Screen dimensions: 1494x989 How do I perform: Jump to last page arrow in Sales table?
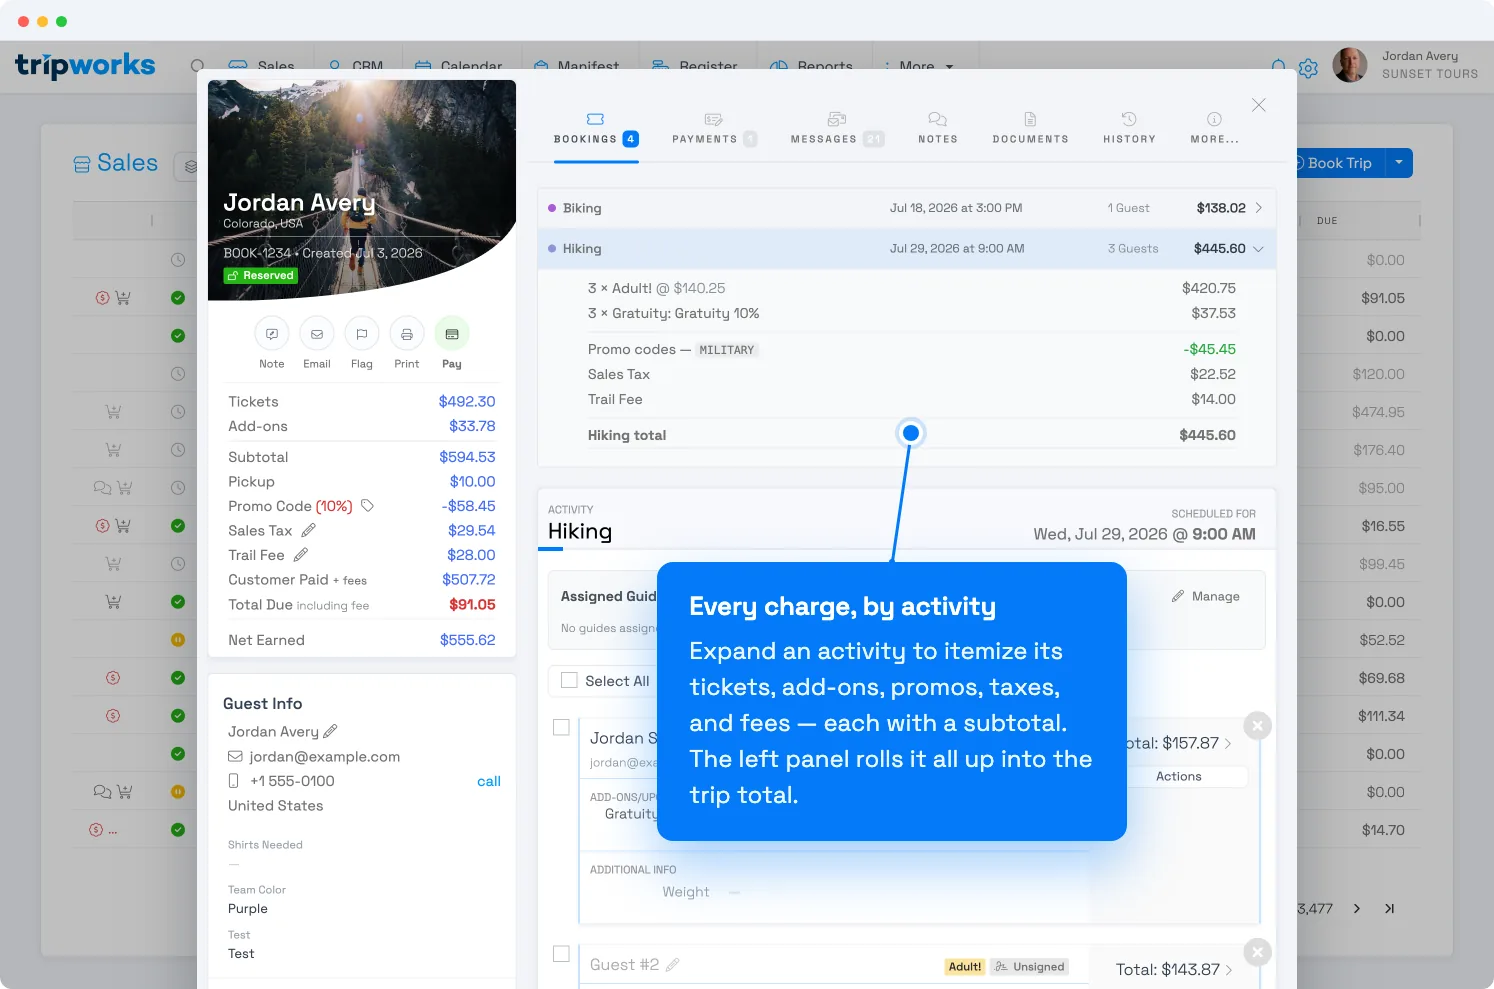point(1389,909)
